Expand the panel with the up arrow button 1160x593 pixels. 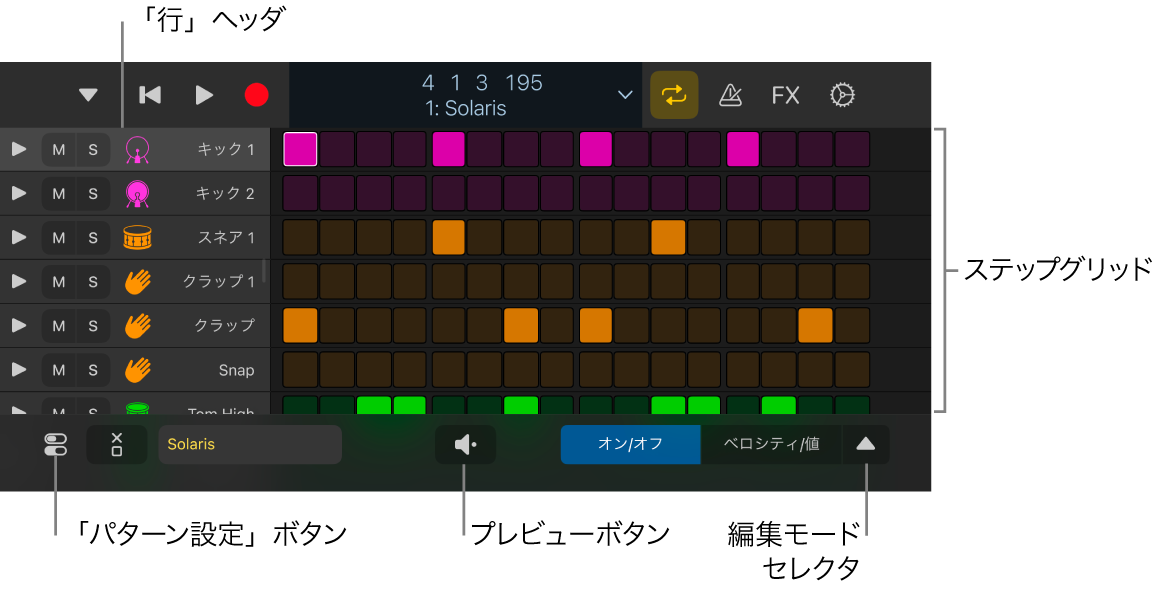[x=865, y=444]
